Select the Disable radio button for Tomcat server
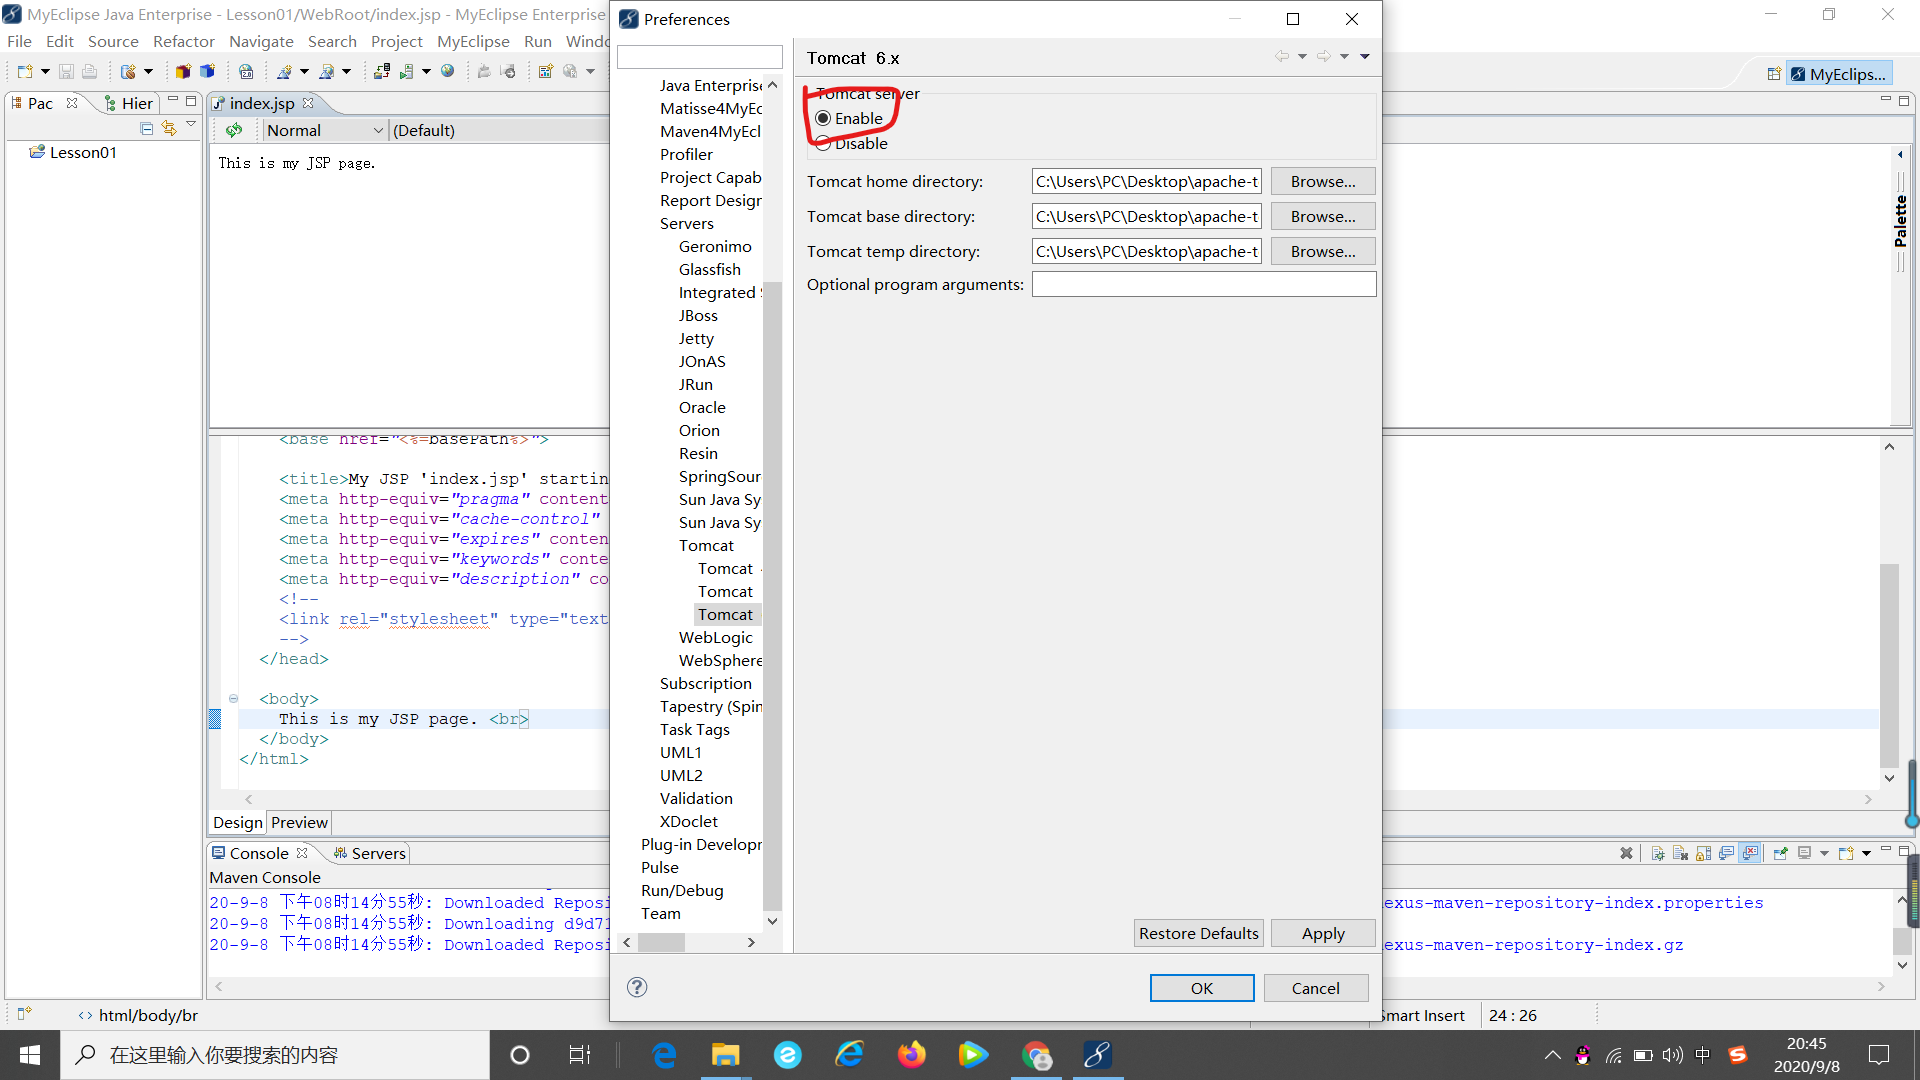The width and height of the screenshot is (1920, 1080). pos(823,143)
